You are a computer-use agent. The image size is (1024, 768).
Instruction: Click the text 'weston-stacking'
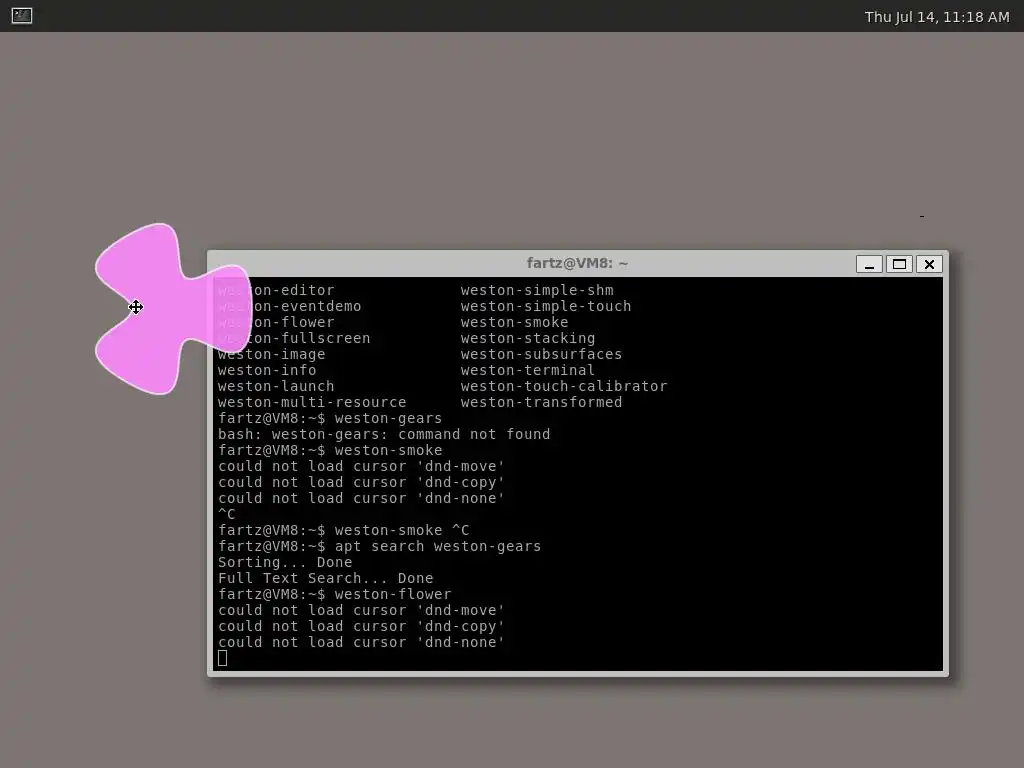(x=528, y=338)
